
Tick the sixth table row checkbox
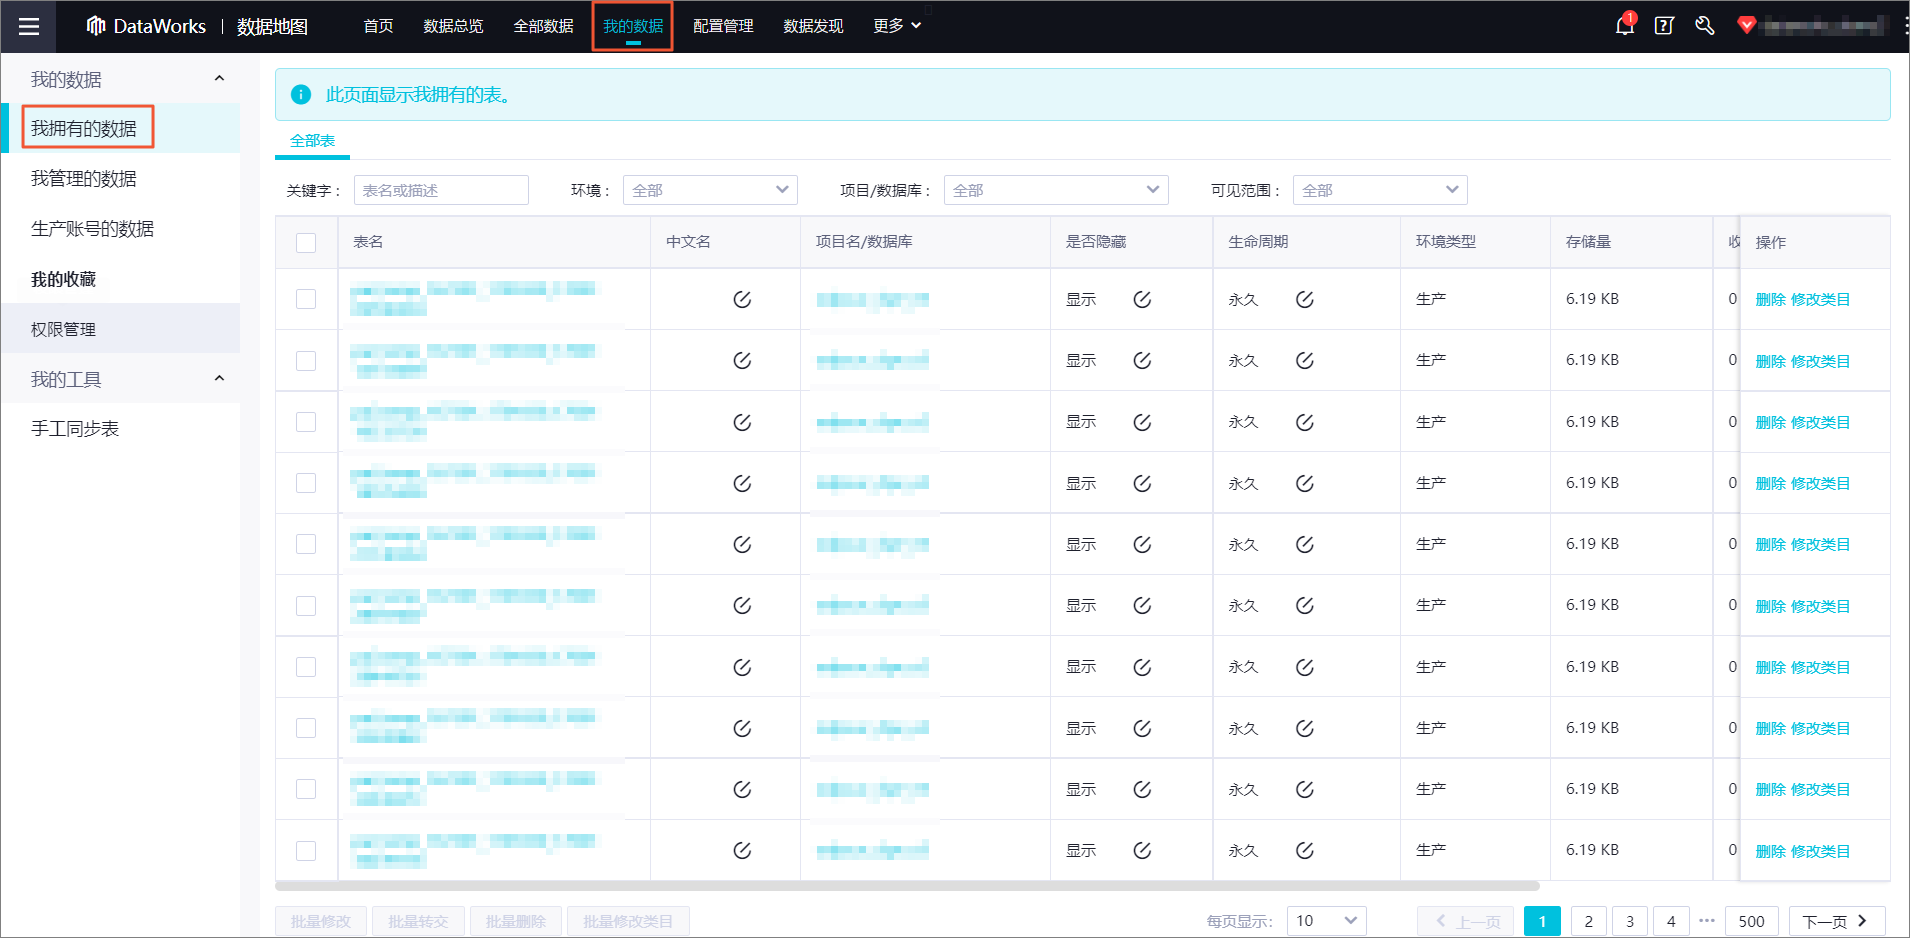306,605
